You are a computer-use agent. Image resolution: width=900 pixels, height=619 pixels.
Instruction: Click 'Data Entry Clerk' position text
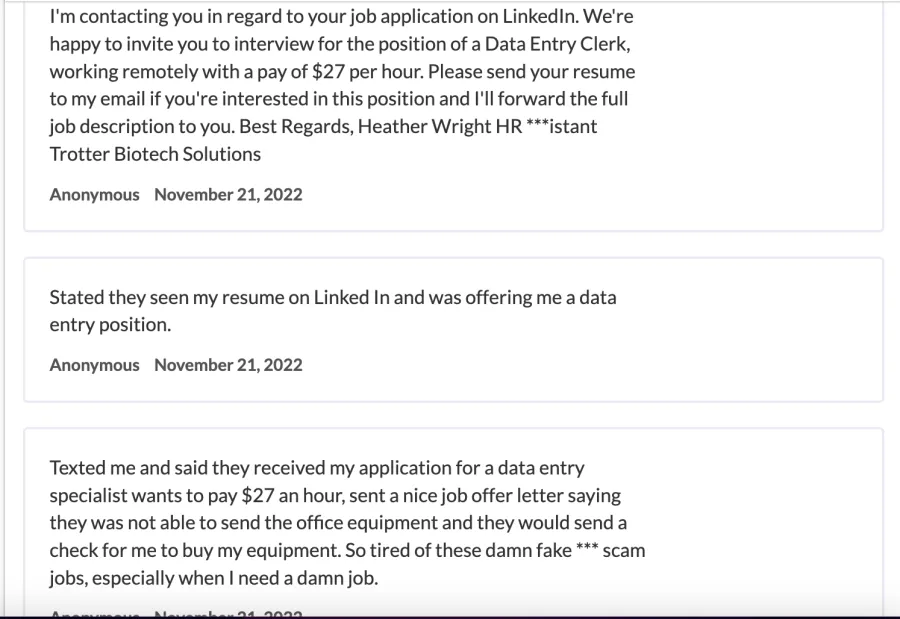[557, 44]
